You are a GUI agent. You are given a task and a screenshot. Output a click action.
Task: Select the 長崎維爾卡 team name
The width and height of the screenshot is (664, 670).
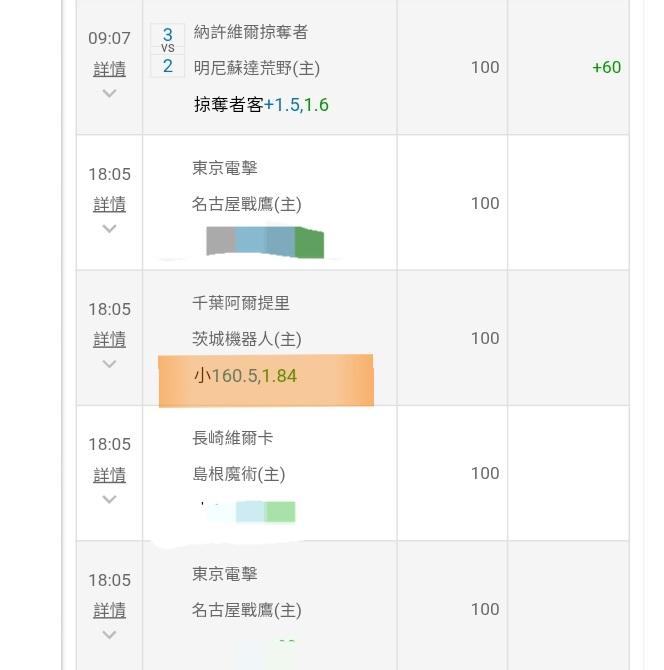tap(233, 438)
